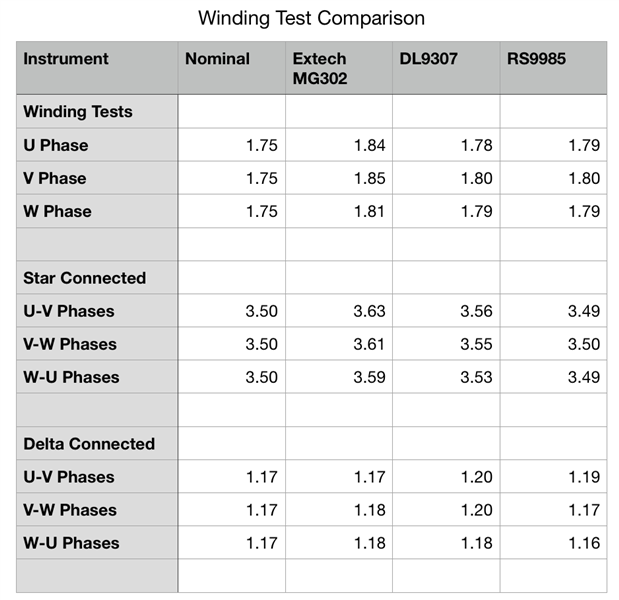Click the 1.85 Extech V Phase cell
The height and width of the screenshot is (600, 619).
coord(369,178)
